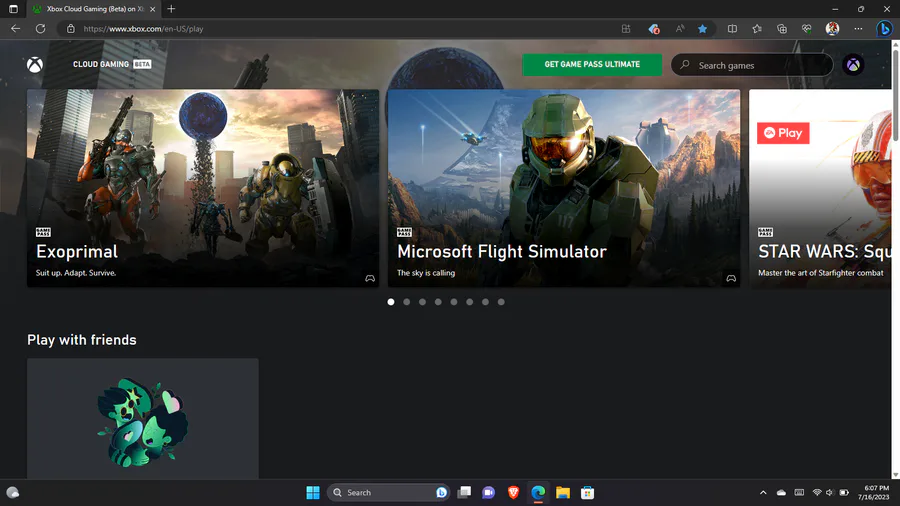The image size is (900, 506).
Task: Open the Cloud Gaming Beta link
Action: pos(112,64)
